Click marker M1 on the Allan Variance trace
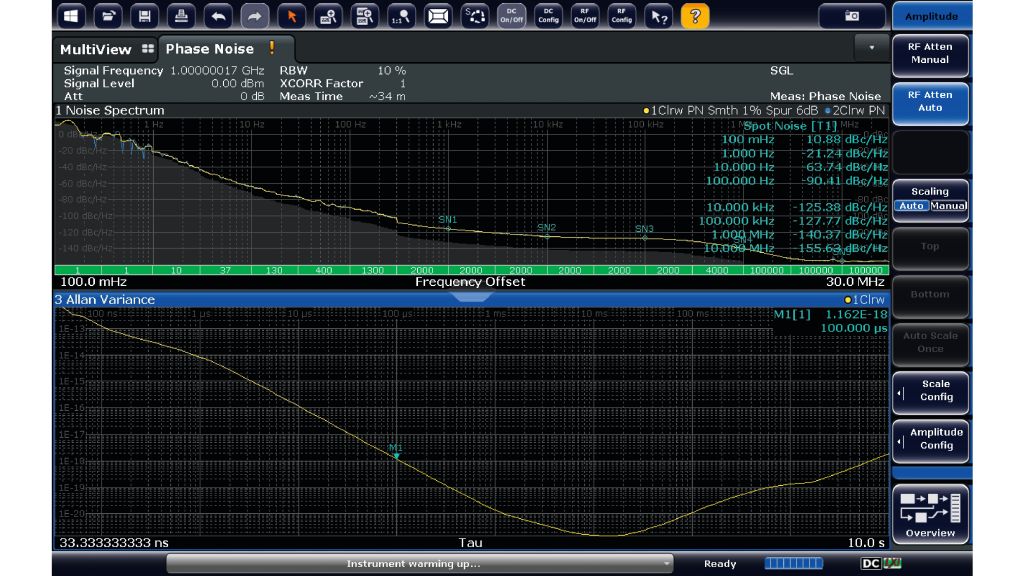 click(x=396, y=456)
